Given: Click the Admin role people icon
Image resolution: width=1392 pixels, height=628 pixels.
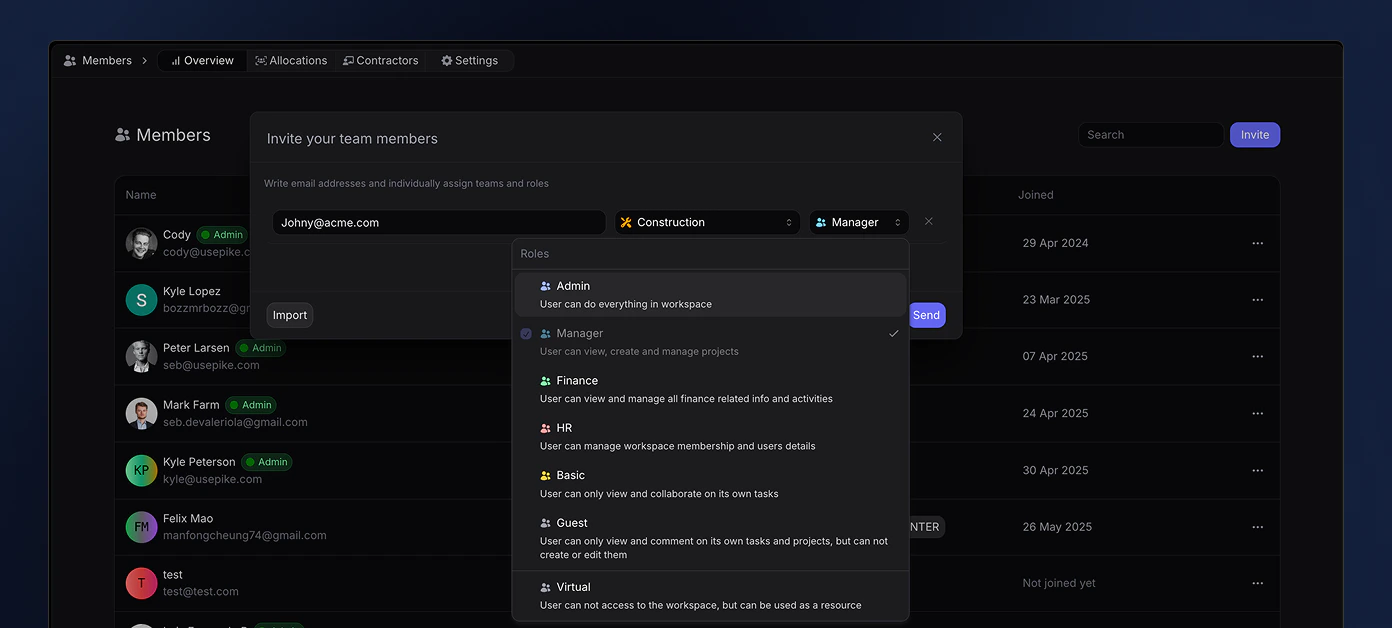Looking at the screenshot, I should coord(546,286).
